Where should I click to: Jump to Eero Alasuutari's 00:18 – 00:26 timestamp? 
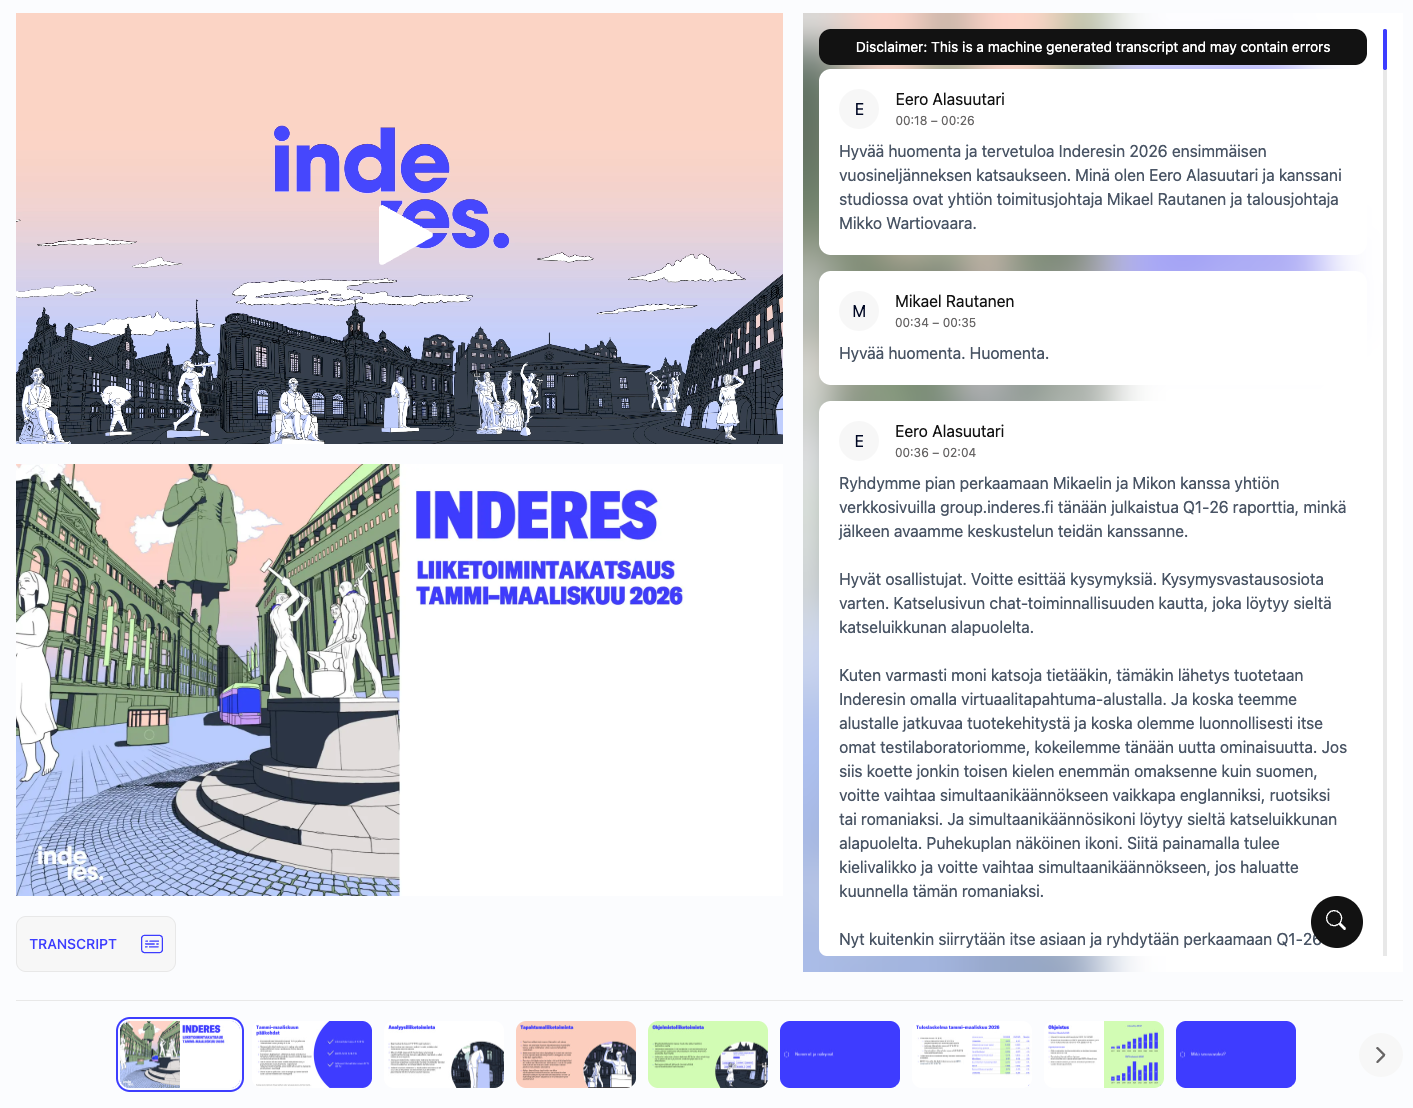(935, 121)
